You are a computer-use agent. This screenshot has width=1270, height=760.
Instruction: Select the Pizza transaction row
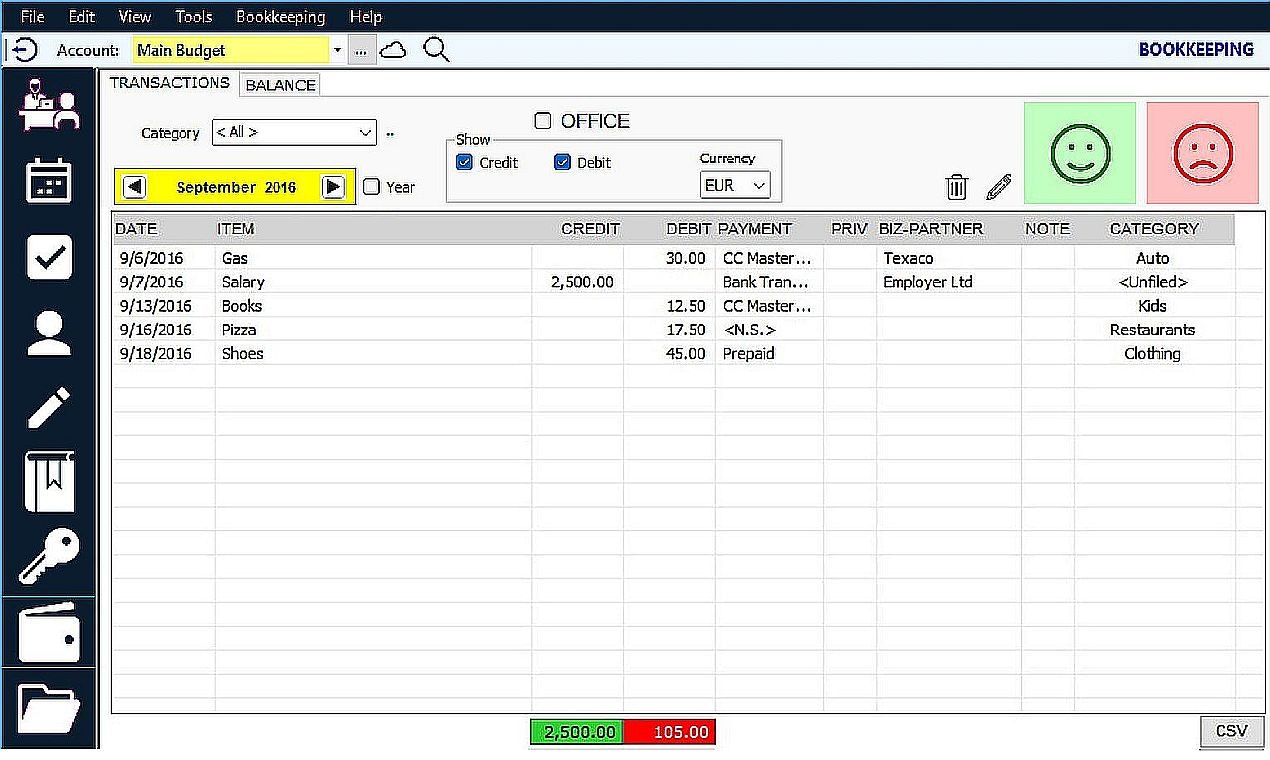point(674,329)
